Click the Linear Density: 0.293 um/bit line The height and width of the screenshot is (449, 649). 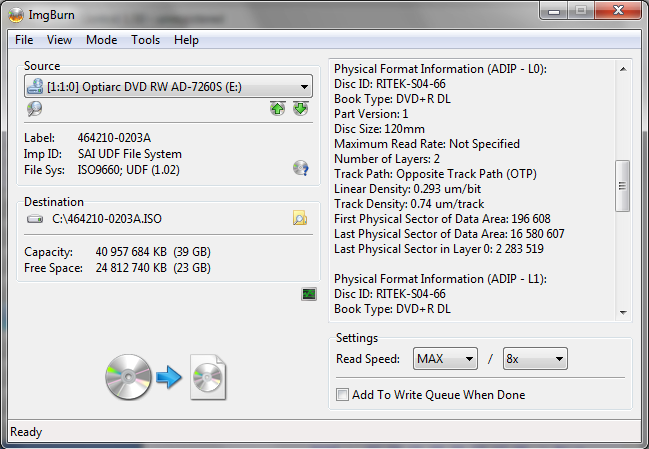(x=408, y=189)
